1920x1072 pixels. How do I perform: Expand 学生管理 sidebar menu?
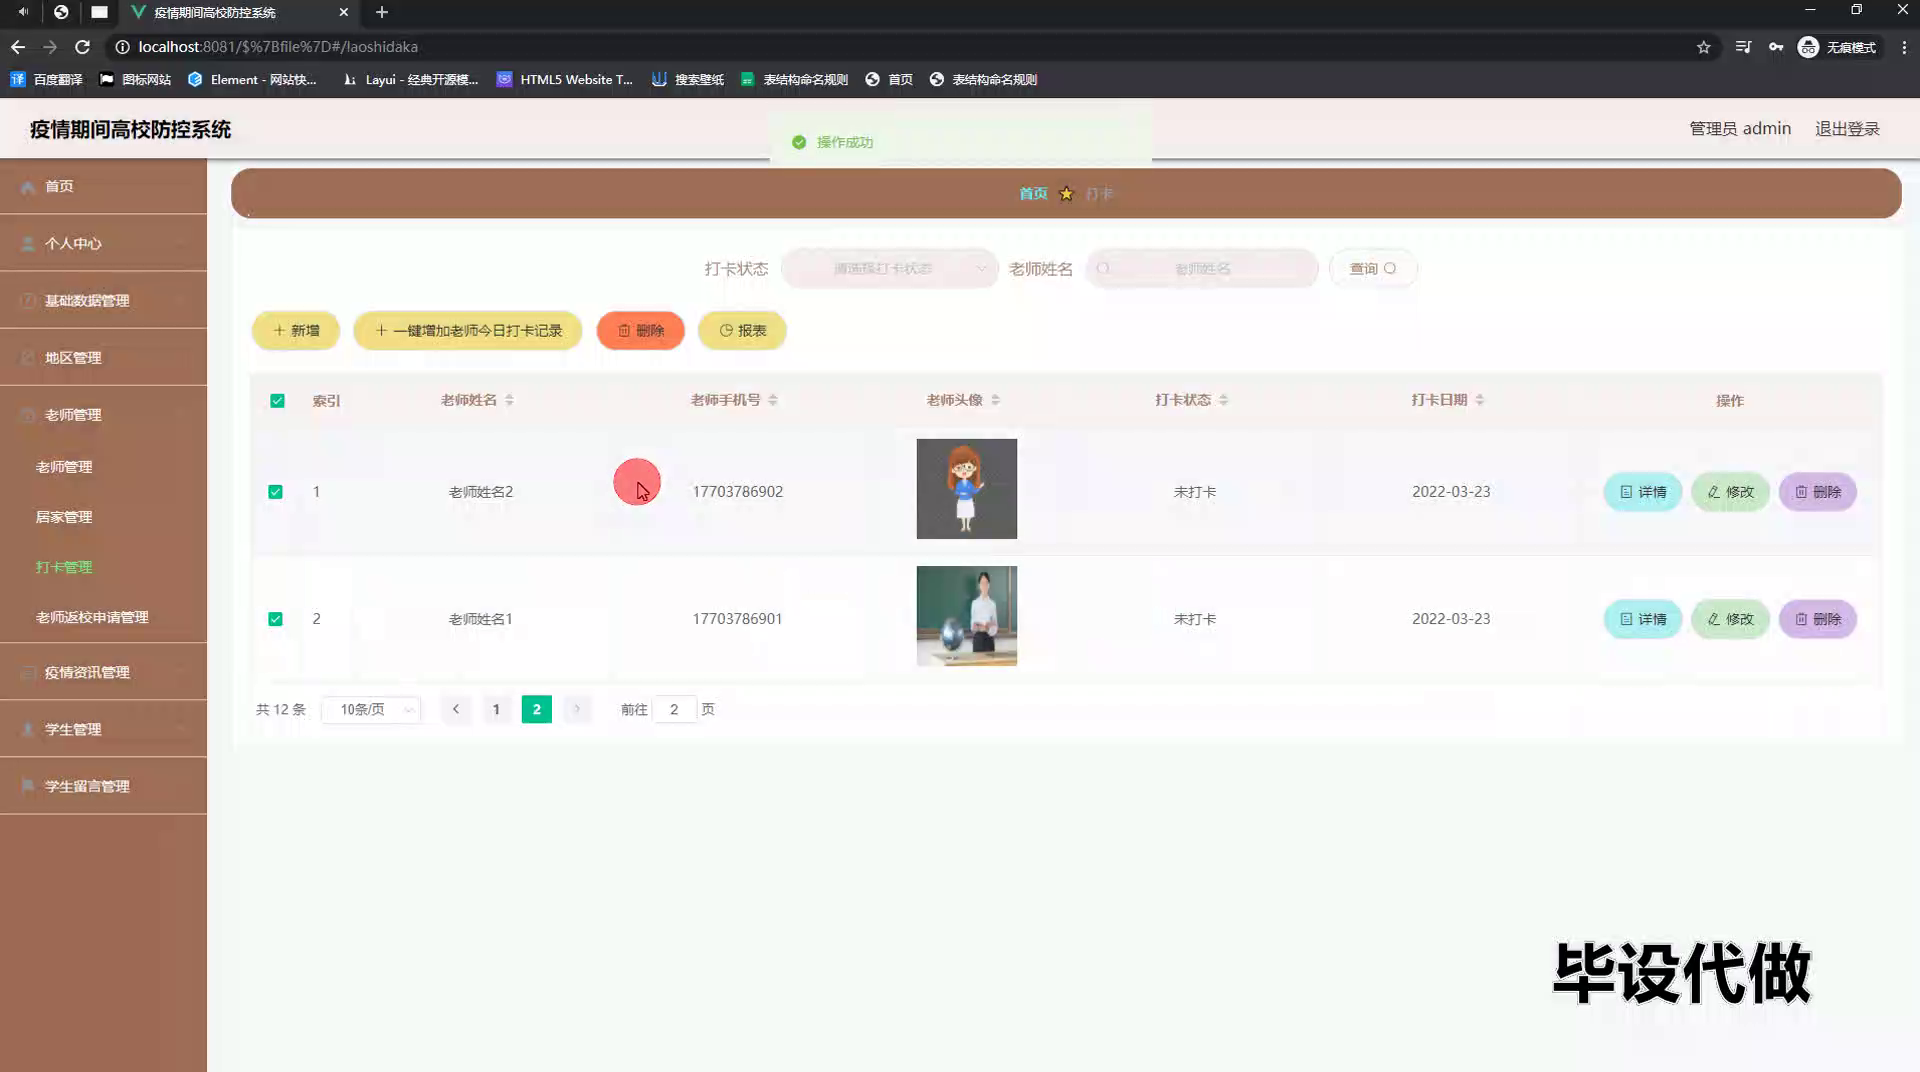pyautogui.click(x=103, y=729)
